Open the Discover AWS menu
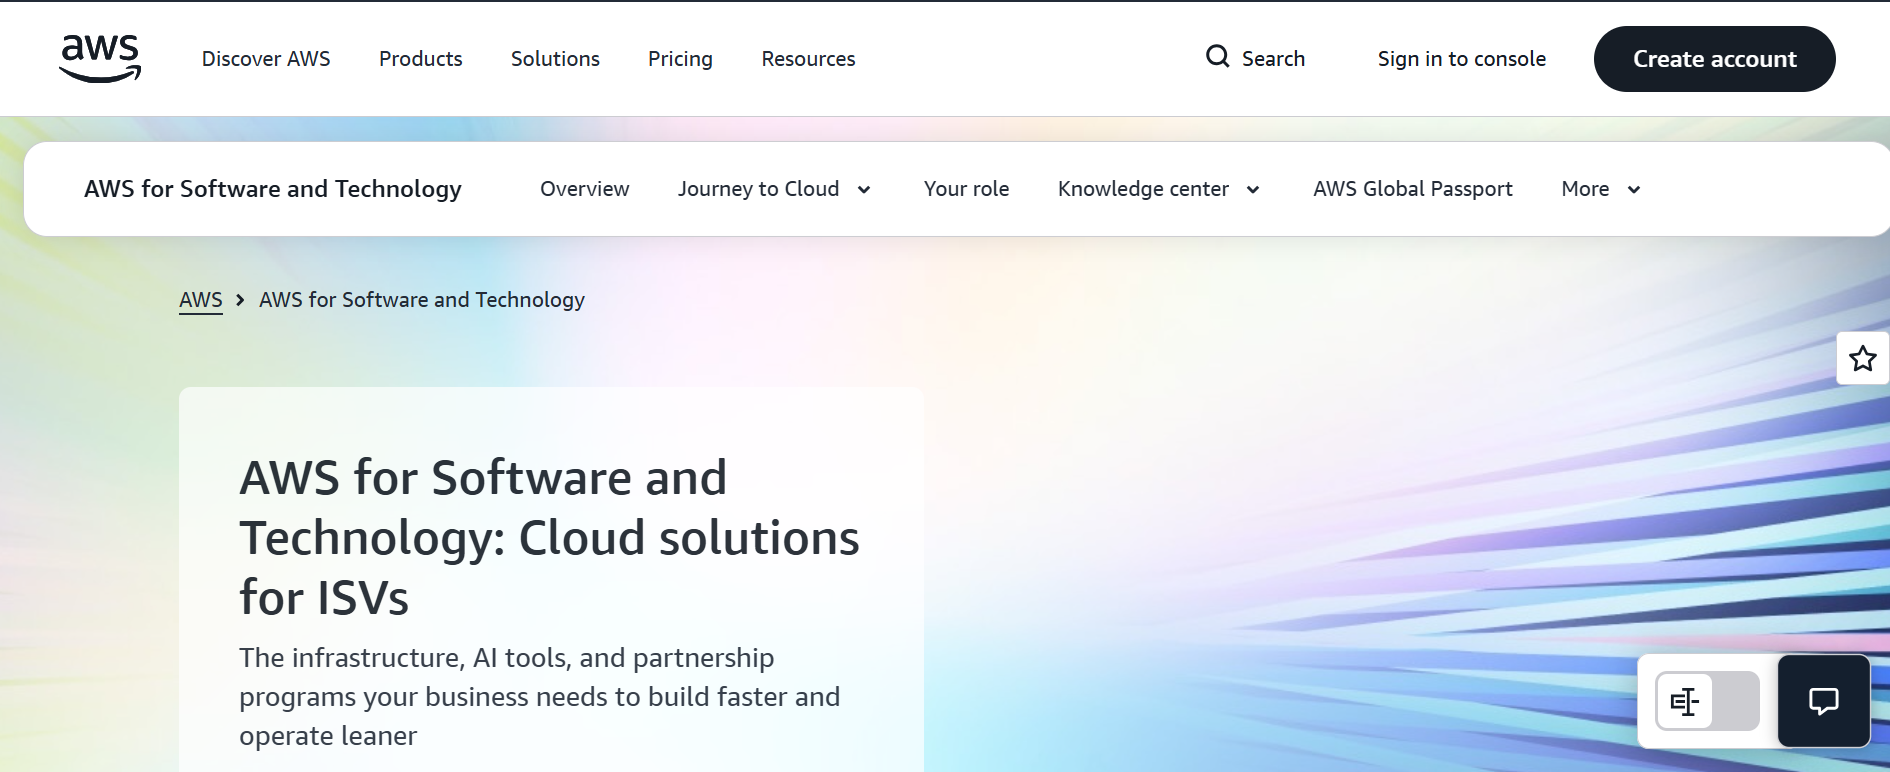The width and height of the screenshot is (1890, 772). 266,59
